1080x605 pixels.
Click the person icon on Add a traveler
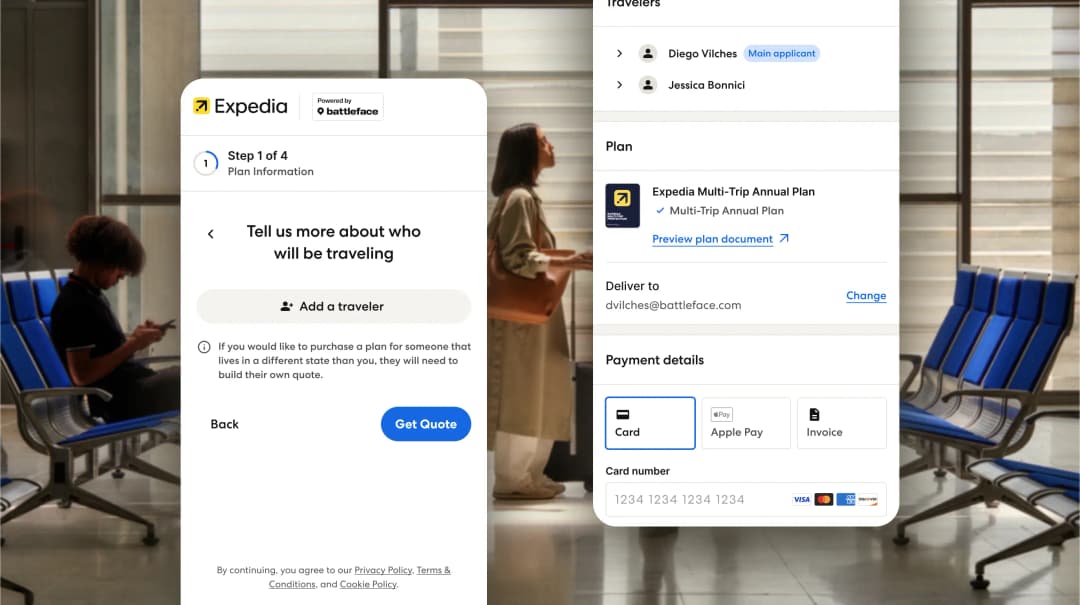(x=285, y=306)
